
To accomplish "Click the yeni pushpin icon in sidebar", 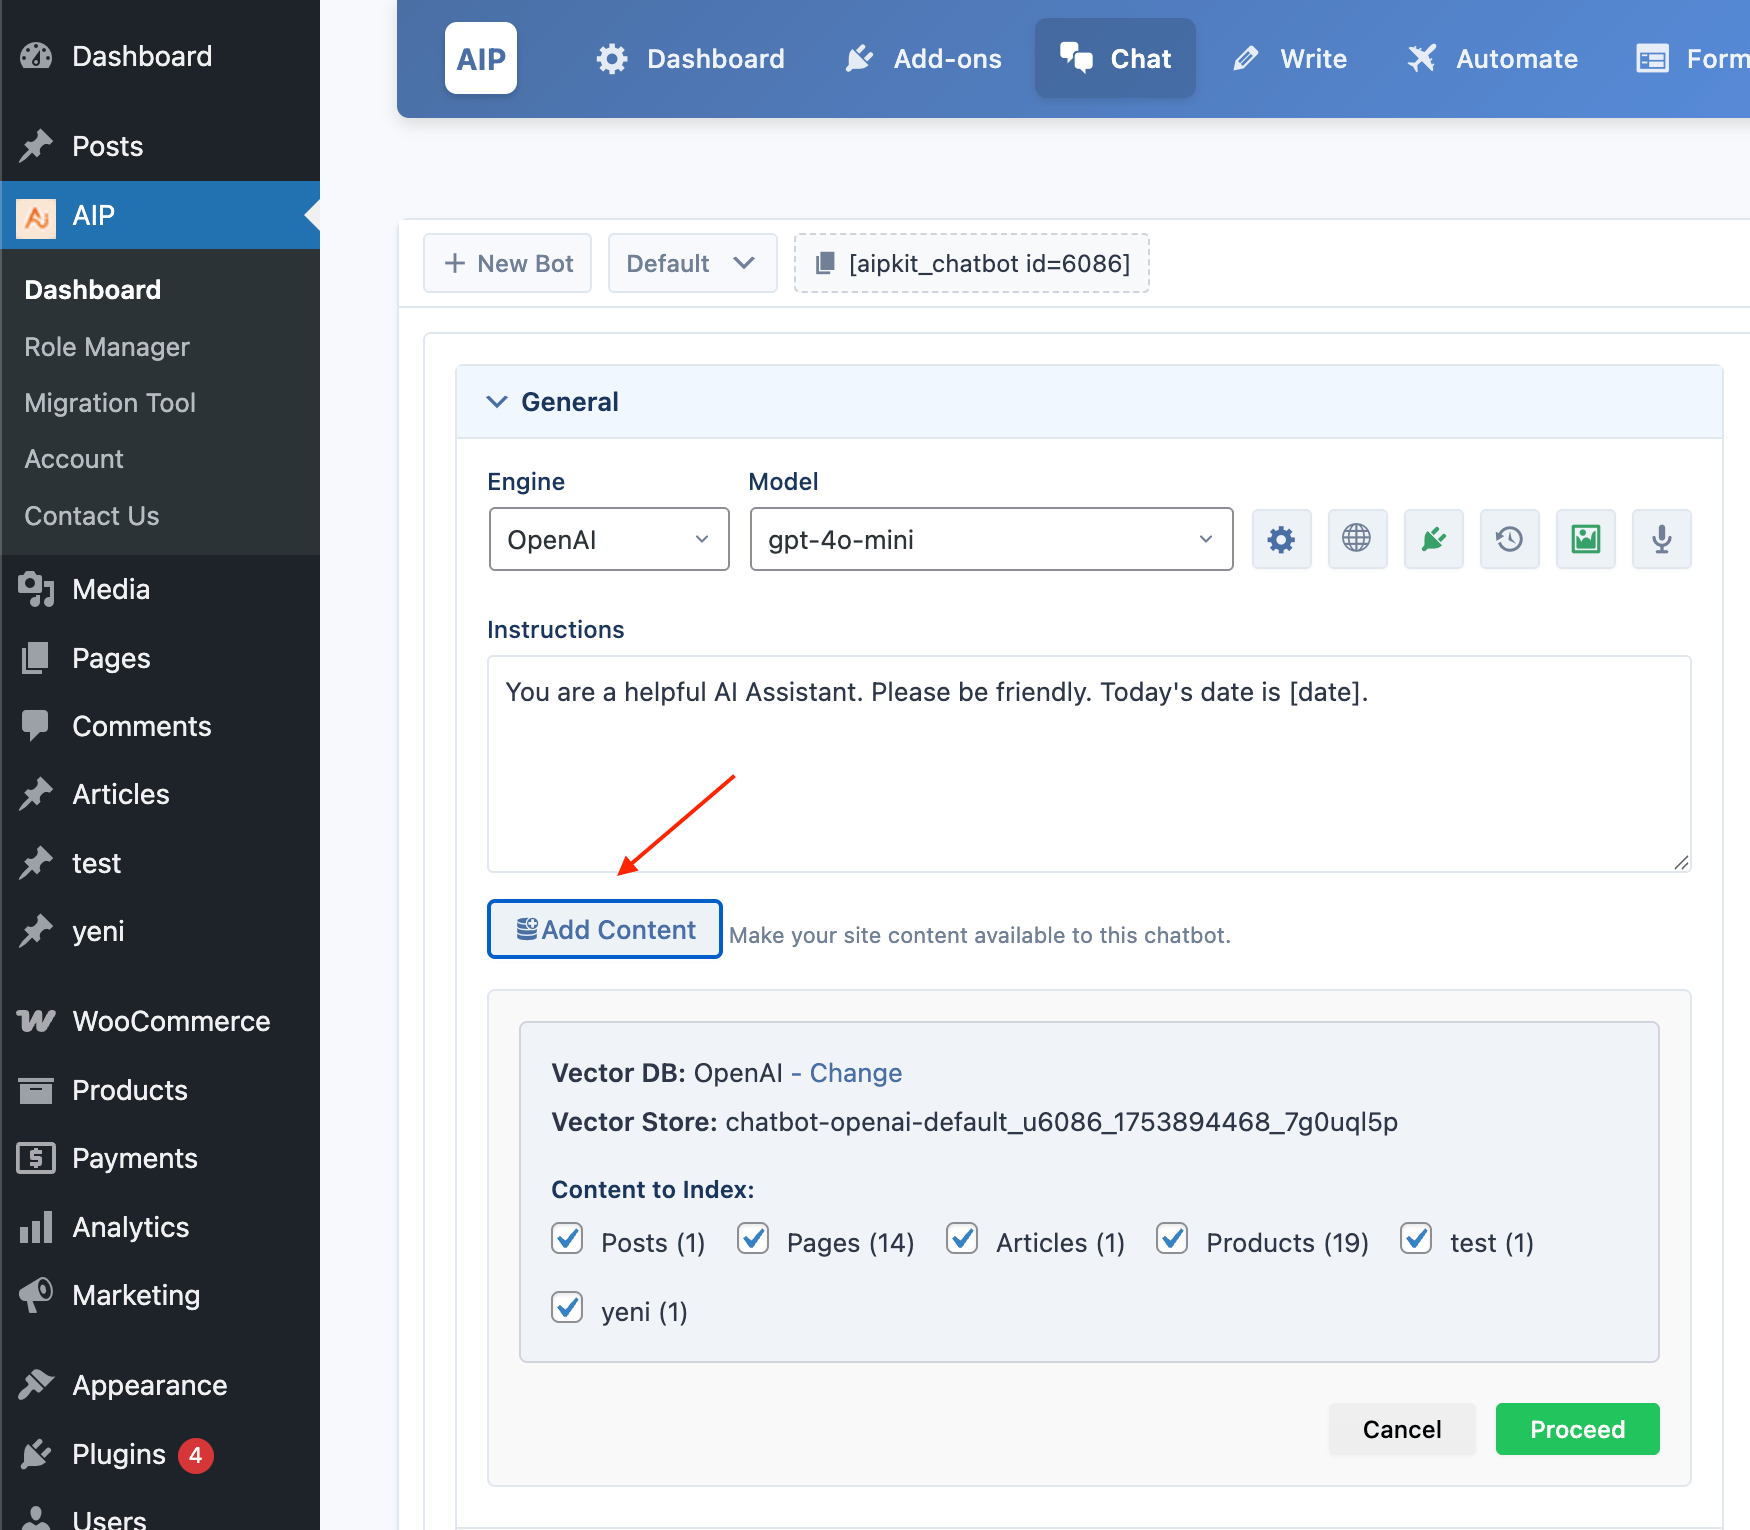I will (36, 931).
